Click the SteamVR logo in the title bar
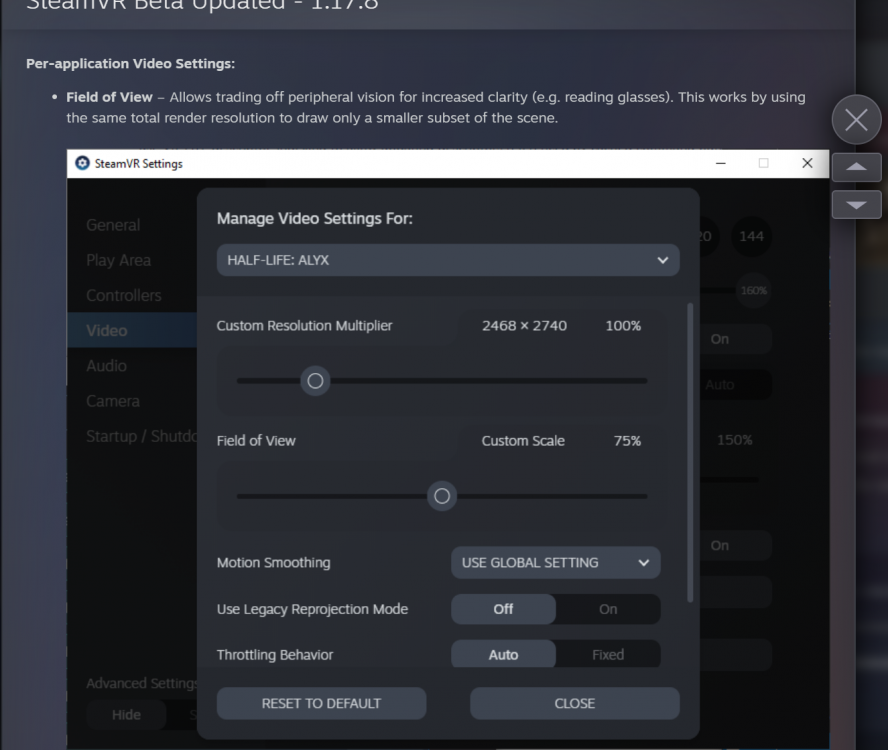Viewport: 888px width, 750px height. 78,163
